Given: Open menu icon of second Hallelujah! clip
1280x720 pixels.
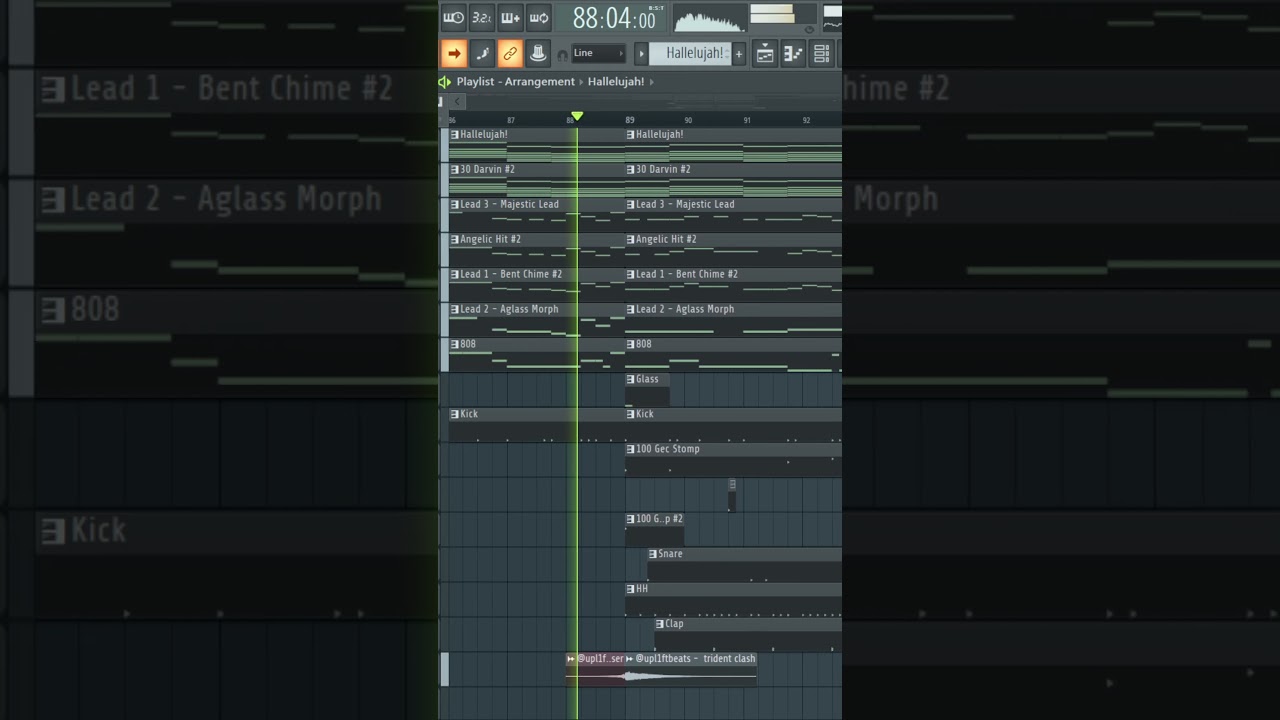Looking at the screenshot, I should point(631,134).
